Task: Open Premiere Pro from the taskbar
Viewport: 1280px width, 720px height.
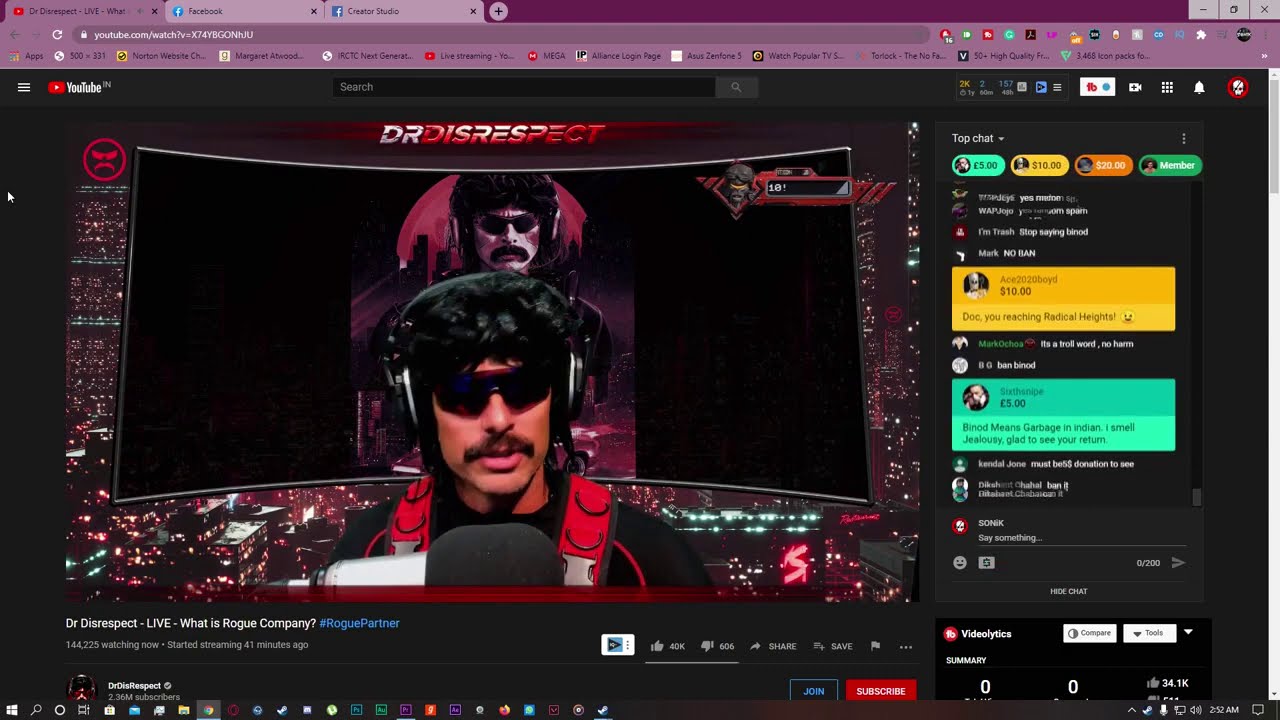Action: pos(405,710)
